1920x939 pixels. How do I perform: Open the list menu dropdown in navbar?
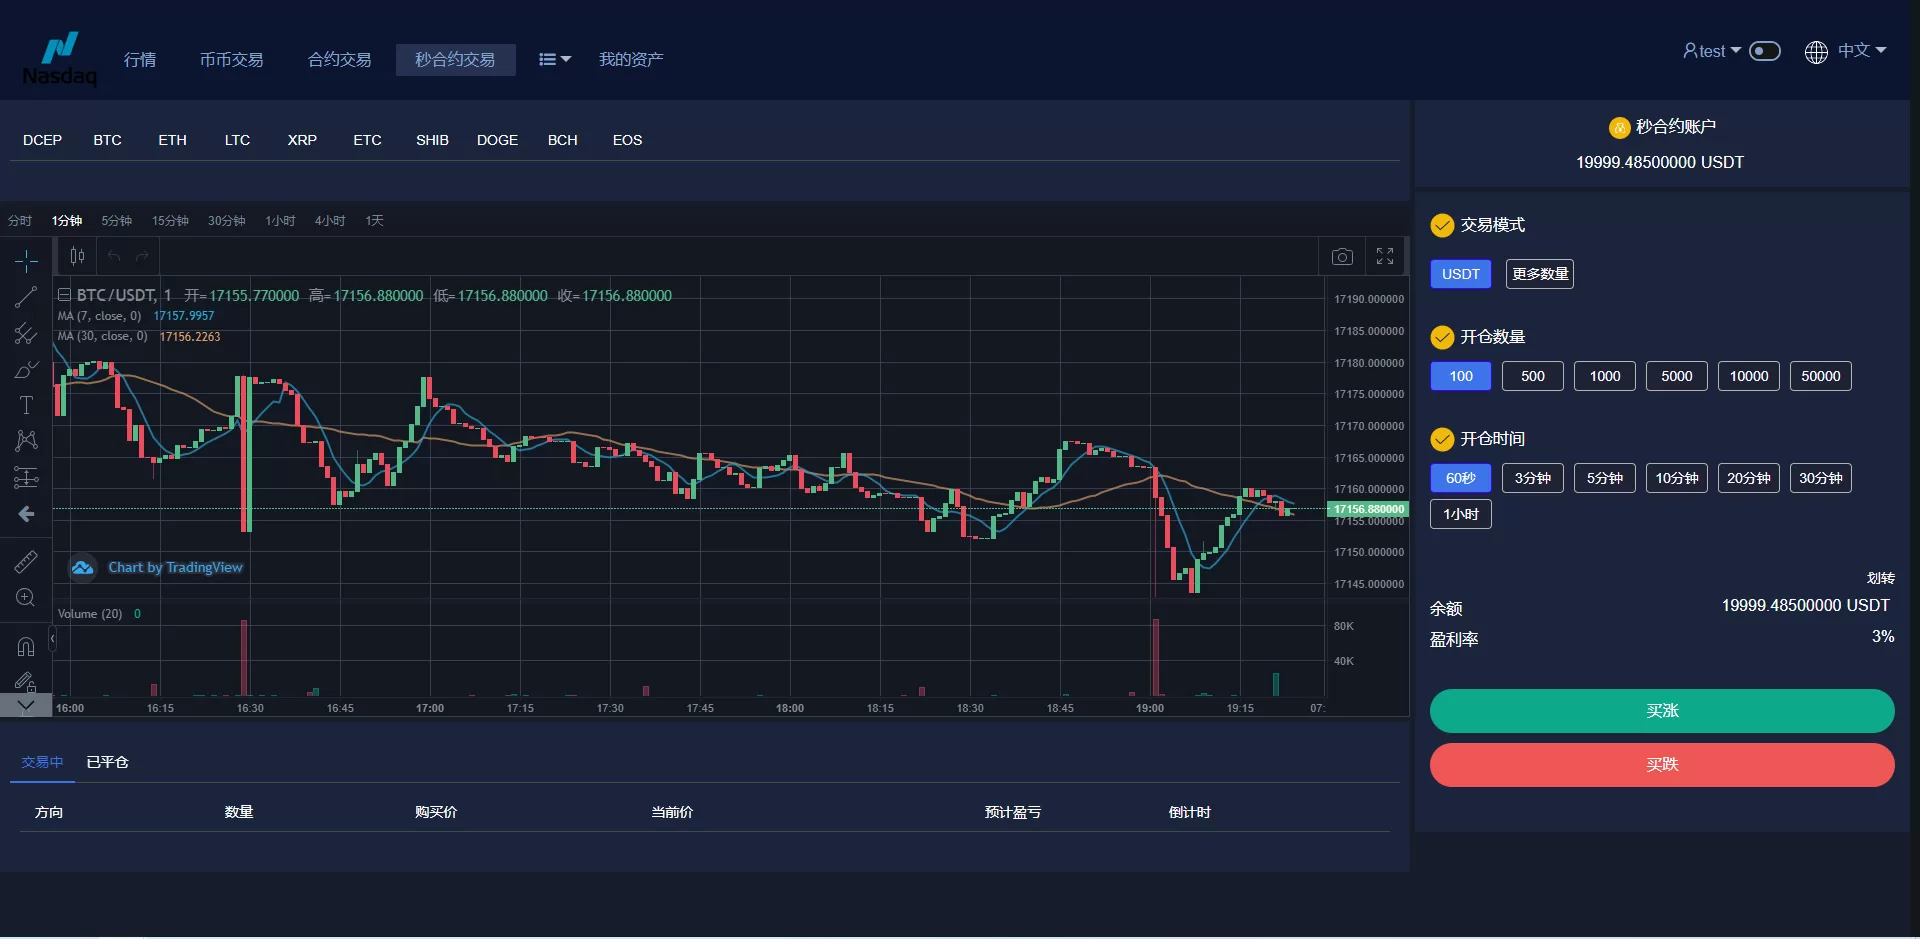pos(554,60)
